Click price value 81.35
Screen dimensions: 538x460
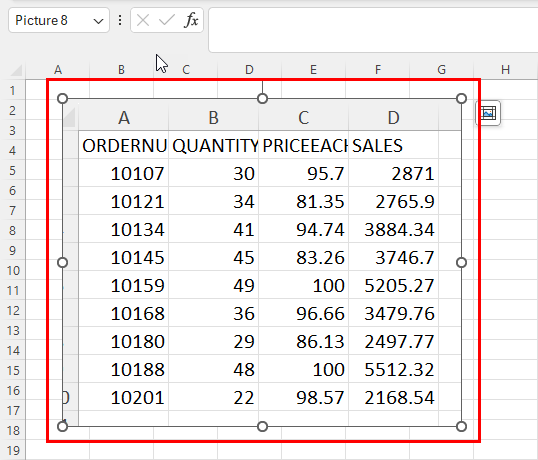[x=320, y=202]
